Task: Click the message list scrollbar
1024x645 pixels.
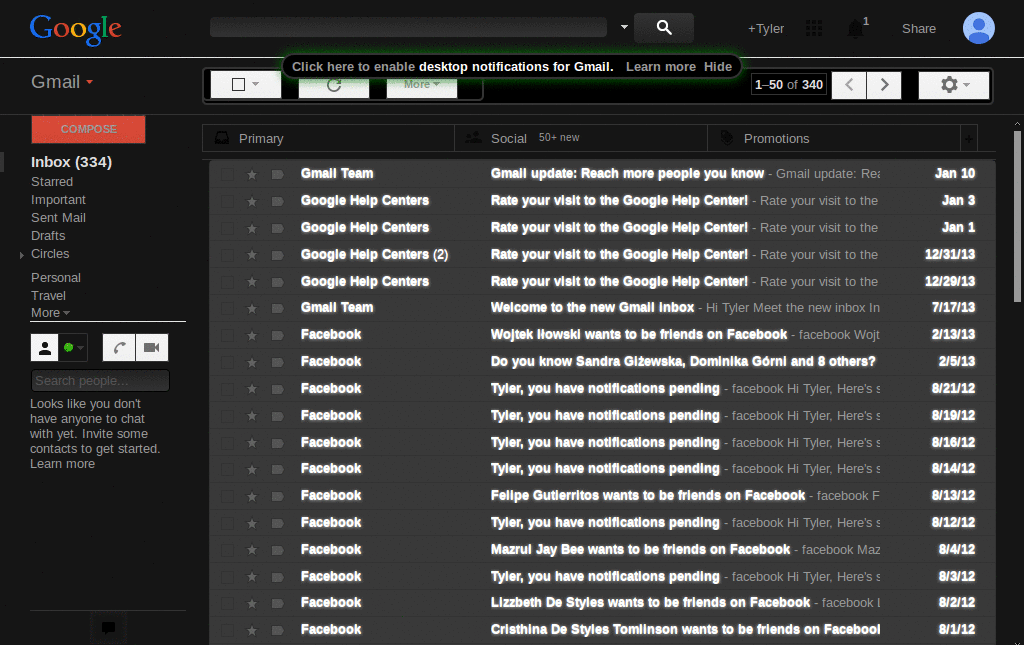Action: click(1017, 215)
